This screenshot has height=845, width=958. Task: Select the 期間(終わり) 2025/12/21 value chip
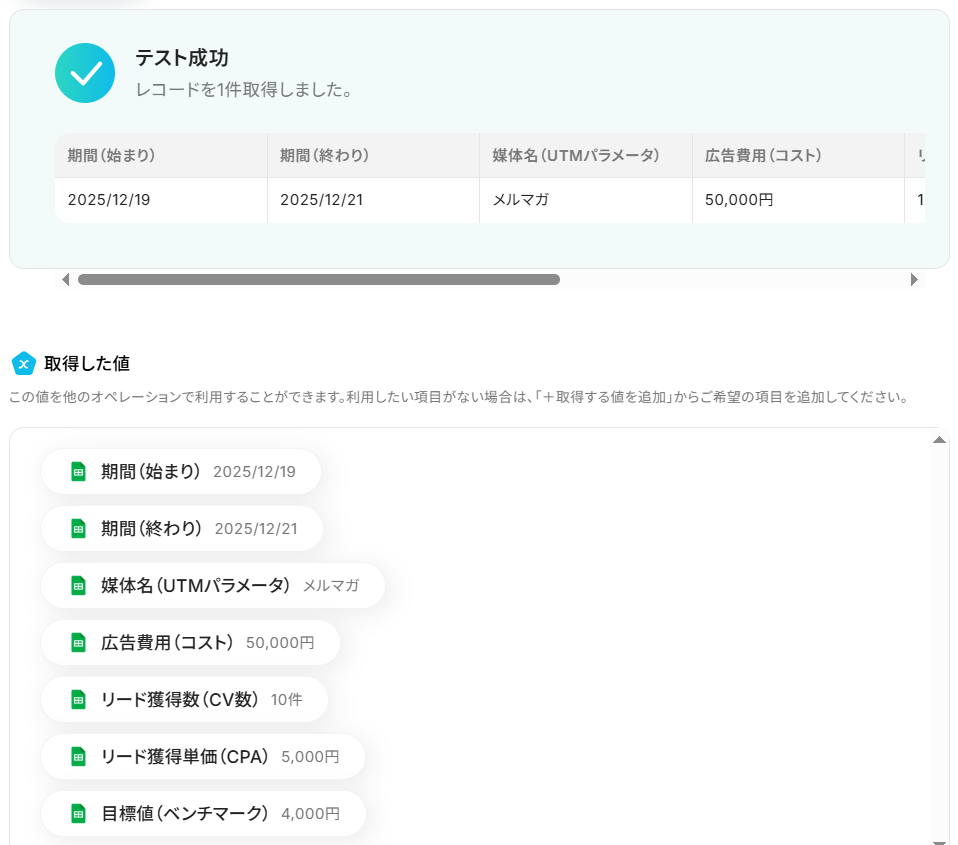click(x=181, y=529)
